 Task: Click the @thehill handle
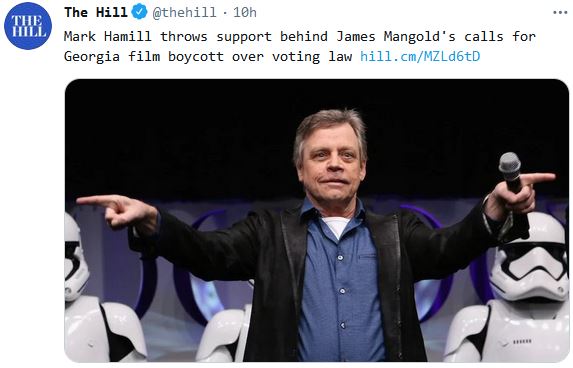[x=185, y=12]
